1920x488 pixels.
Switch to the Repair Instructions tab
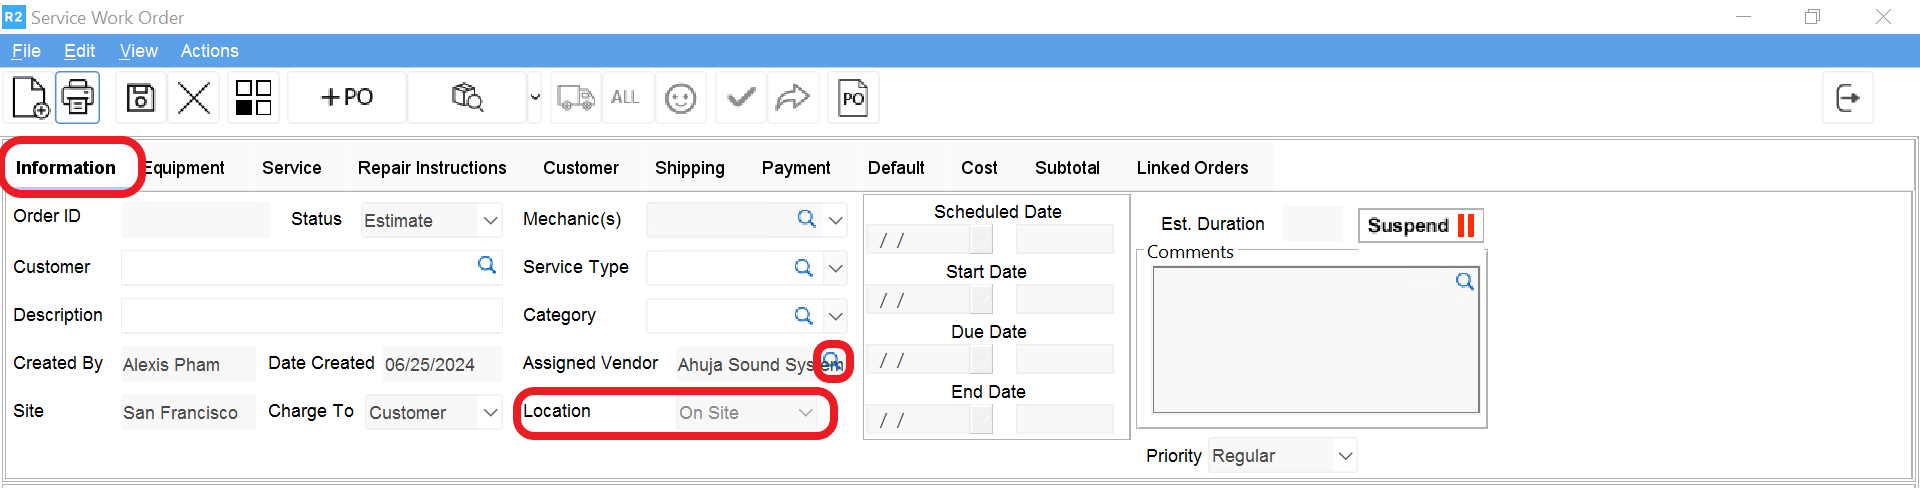coord(432,168)
